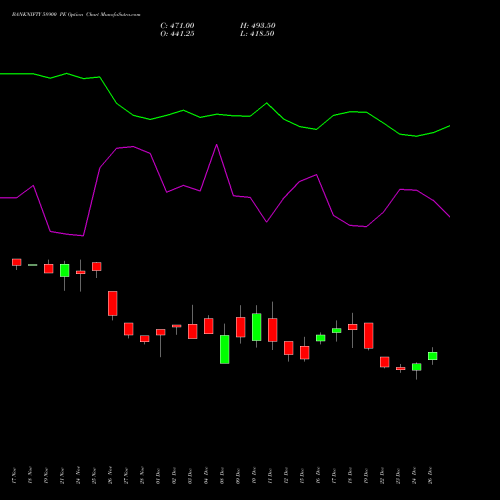500x500 pixels.
Task: Select the low value L: 418.50
Action: tap(257, 34)
